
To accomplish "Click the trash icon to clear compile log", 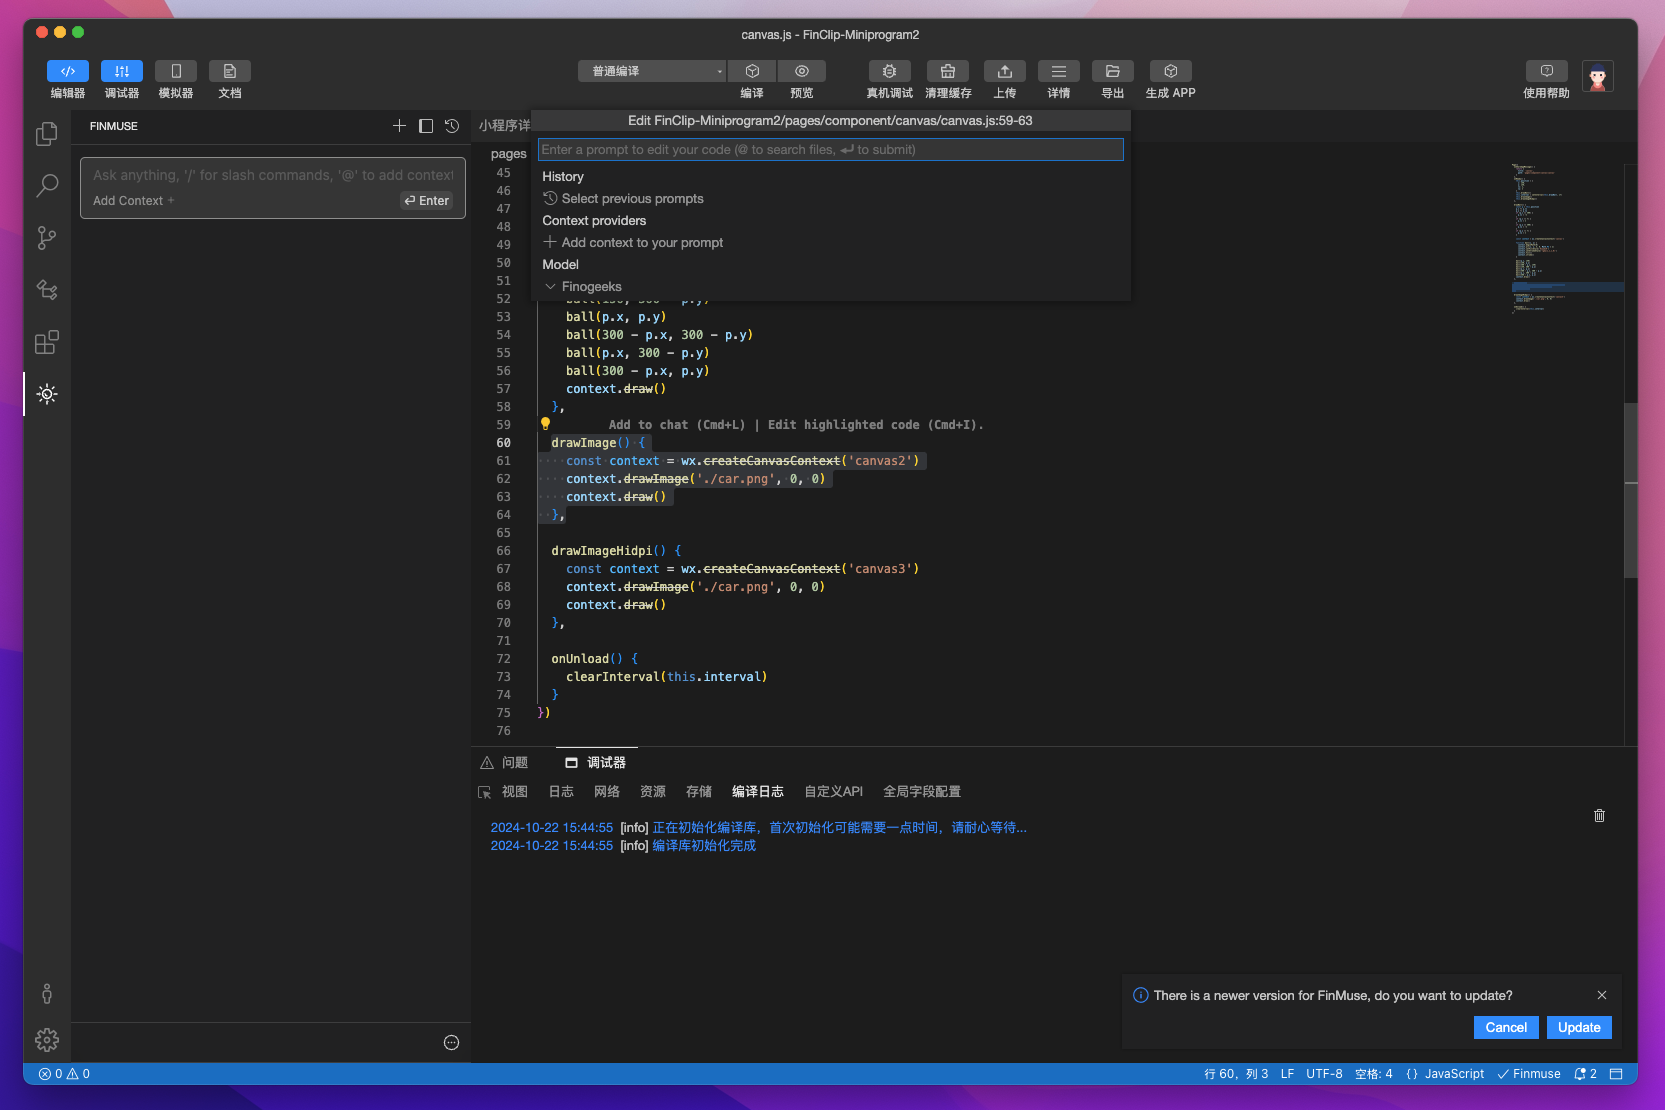I will click(1599, 816).
